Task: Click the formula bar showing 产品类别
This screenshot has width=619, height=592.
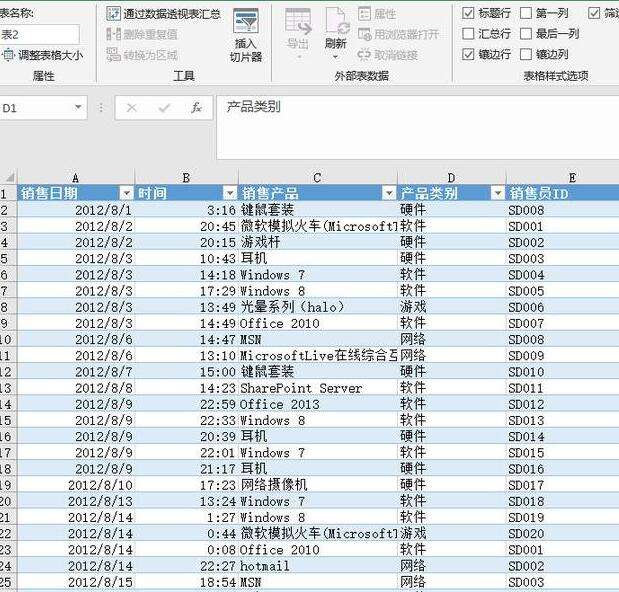Action: [x=418, y=127]
